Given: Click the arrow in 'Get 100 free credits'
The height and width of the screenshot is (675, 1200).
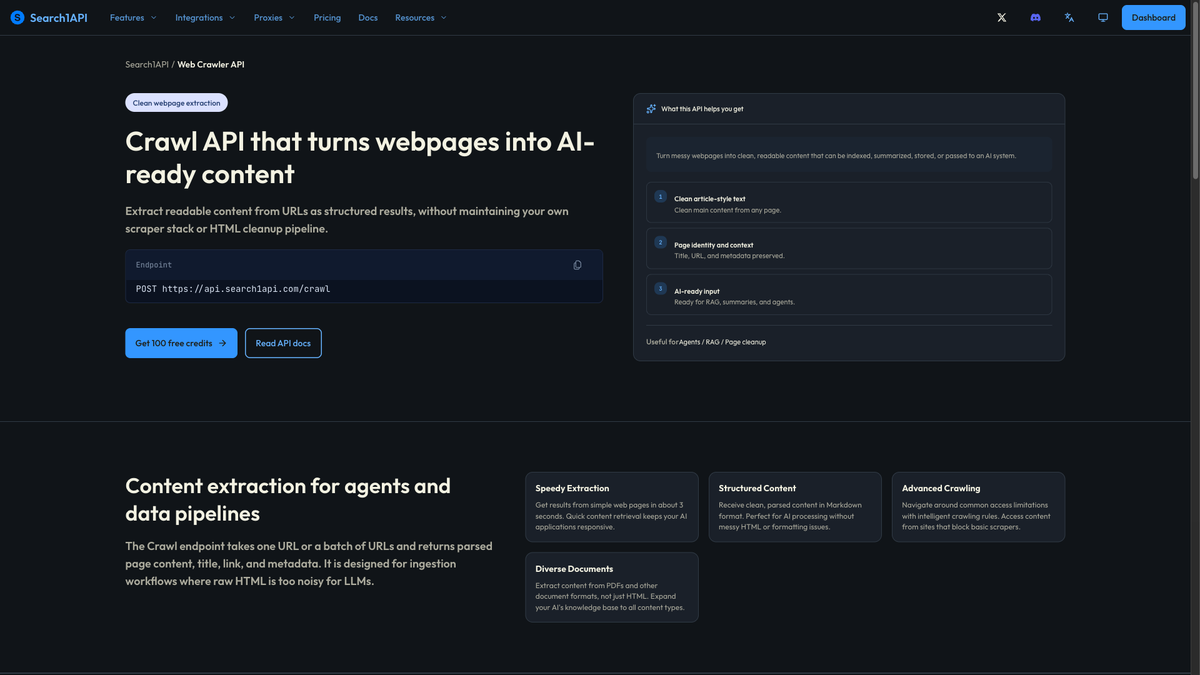Looking at the screenshot, I should coord(222,343).
